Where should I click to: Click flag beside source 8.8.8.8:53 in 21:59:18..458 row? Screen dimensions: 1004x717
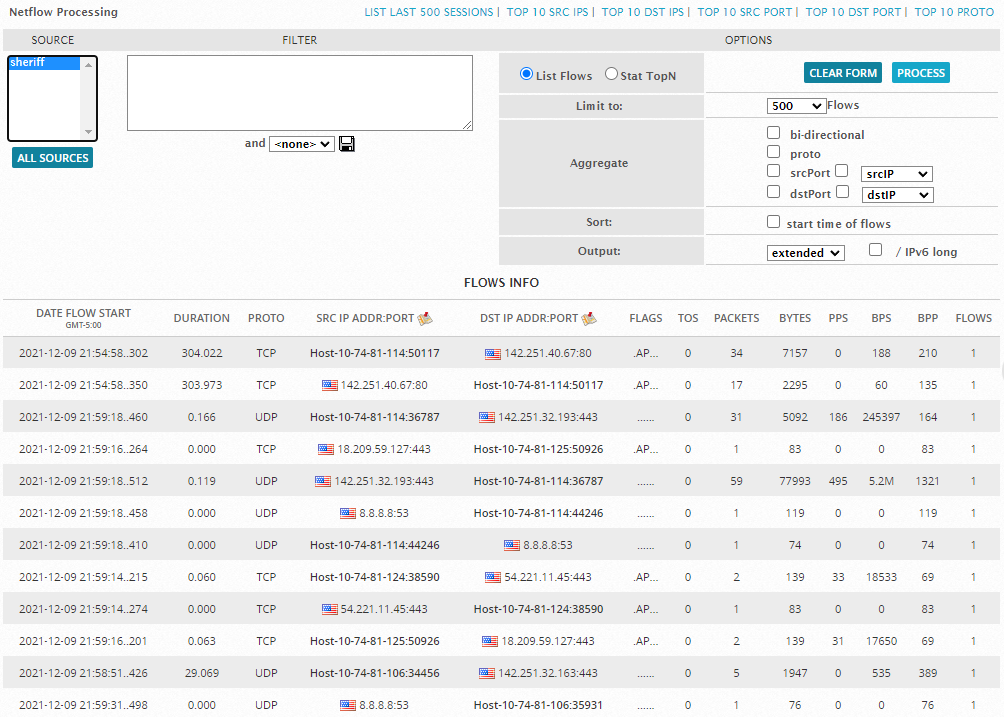[x=348, y=513]
